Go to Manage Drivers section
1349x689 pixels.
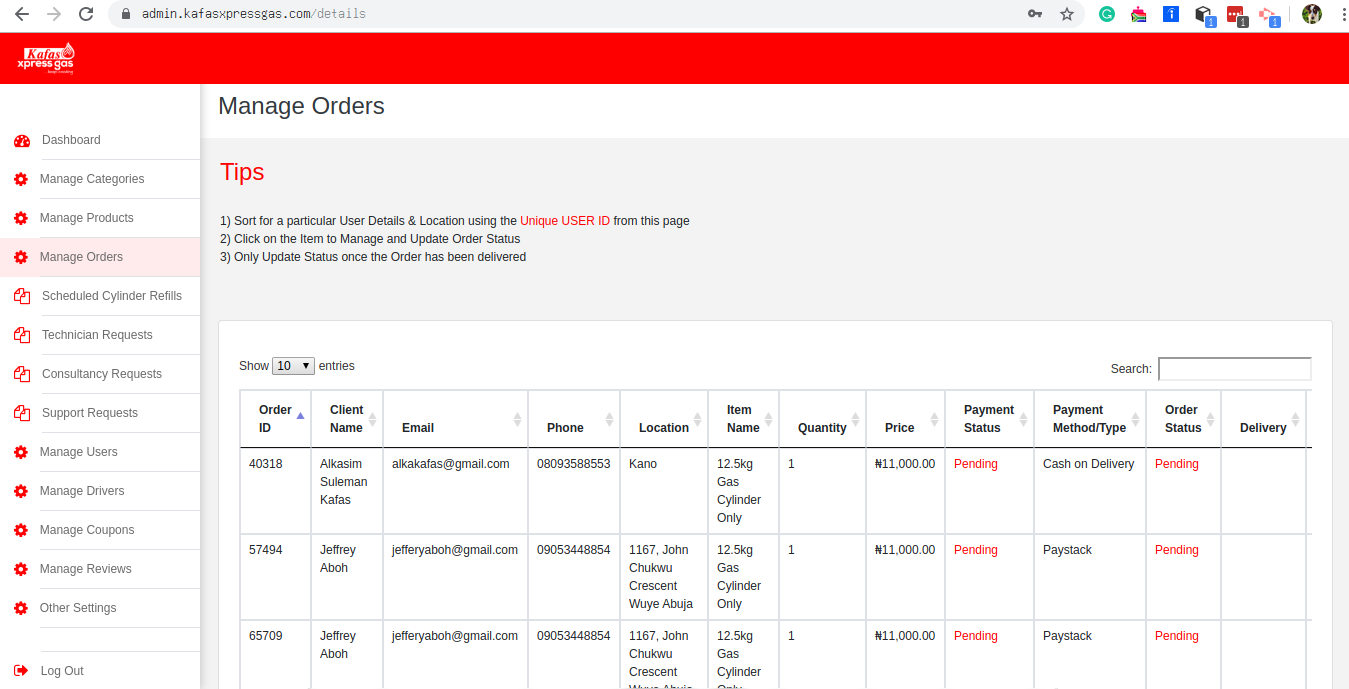pos(82,491)
